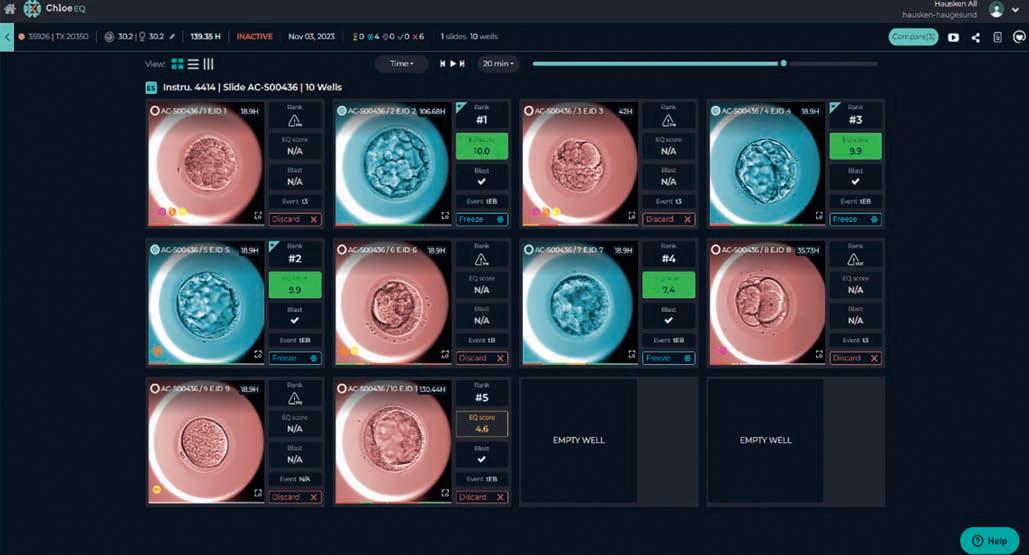
Task: Click the time-lapse slider handle
Action: 783,64
